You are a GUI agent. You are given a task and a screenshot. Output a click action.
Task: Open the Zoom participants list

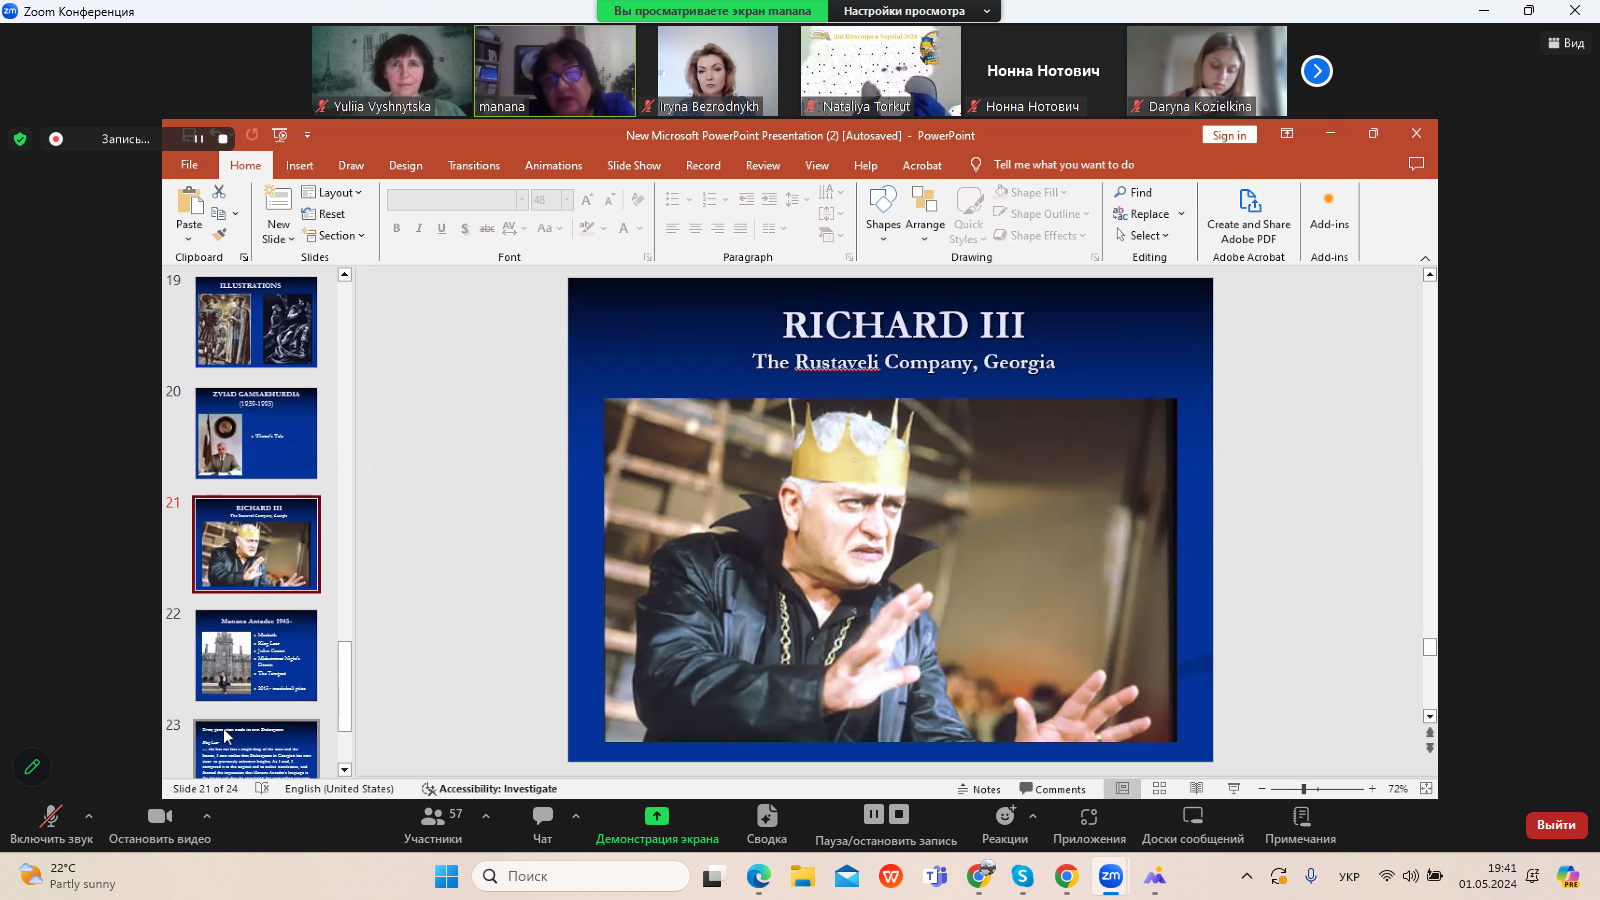point(433,824)
